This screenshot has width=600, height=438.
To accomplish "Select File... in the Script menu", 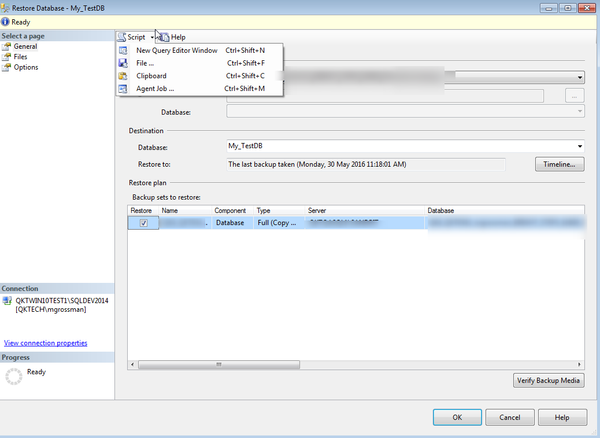I will coord(200,63).
